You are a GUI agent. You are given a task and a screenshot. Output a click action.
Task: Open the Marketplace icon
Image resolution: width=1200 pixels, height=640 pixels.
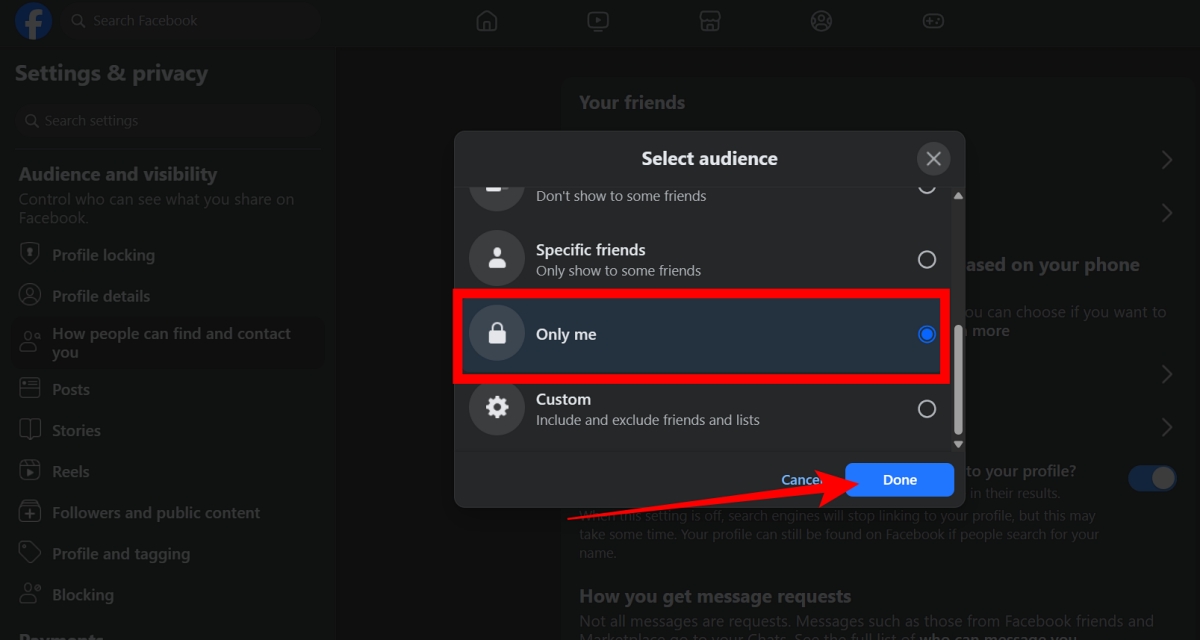point(710,21)
